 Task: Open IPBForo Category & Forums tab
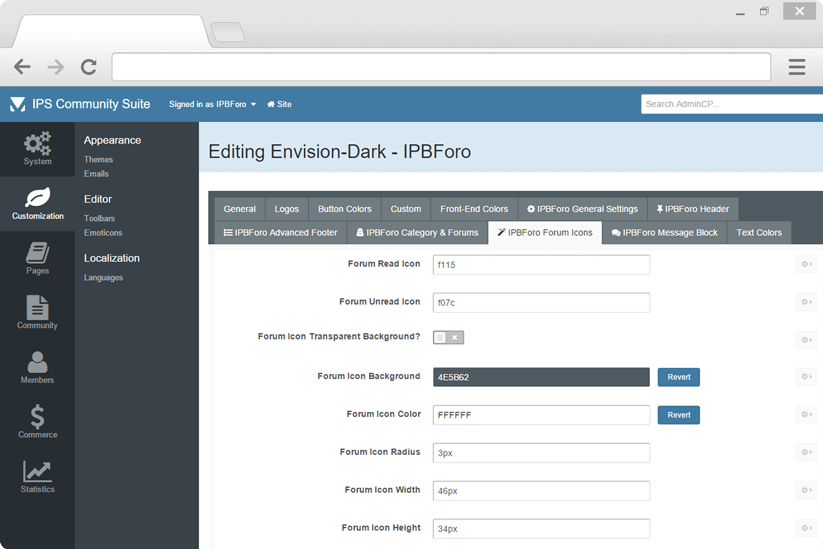[x=417, y=233]
